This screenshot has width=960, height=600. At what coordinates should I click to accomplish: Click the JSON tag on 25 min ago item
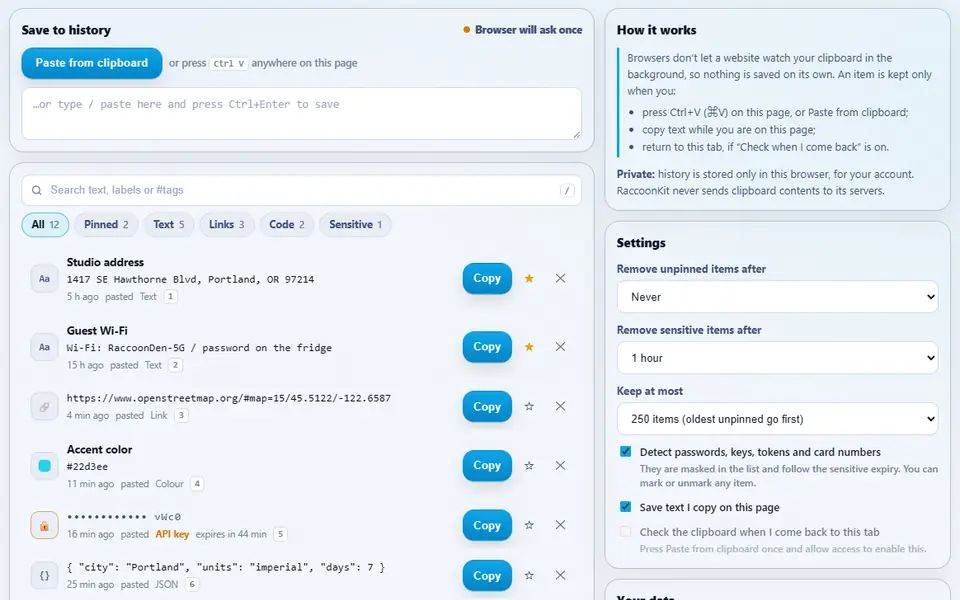(x=167, y=584)
